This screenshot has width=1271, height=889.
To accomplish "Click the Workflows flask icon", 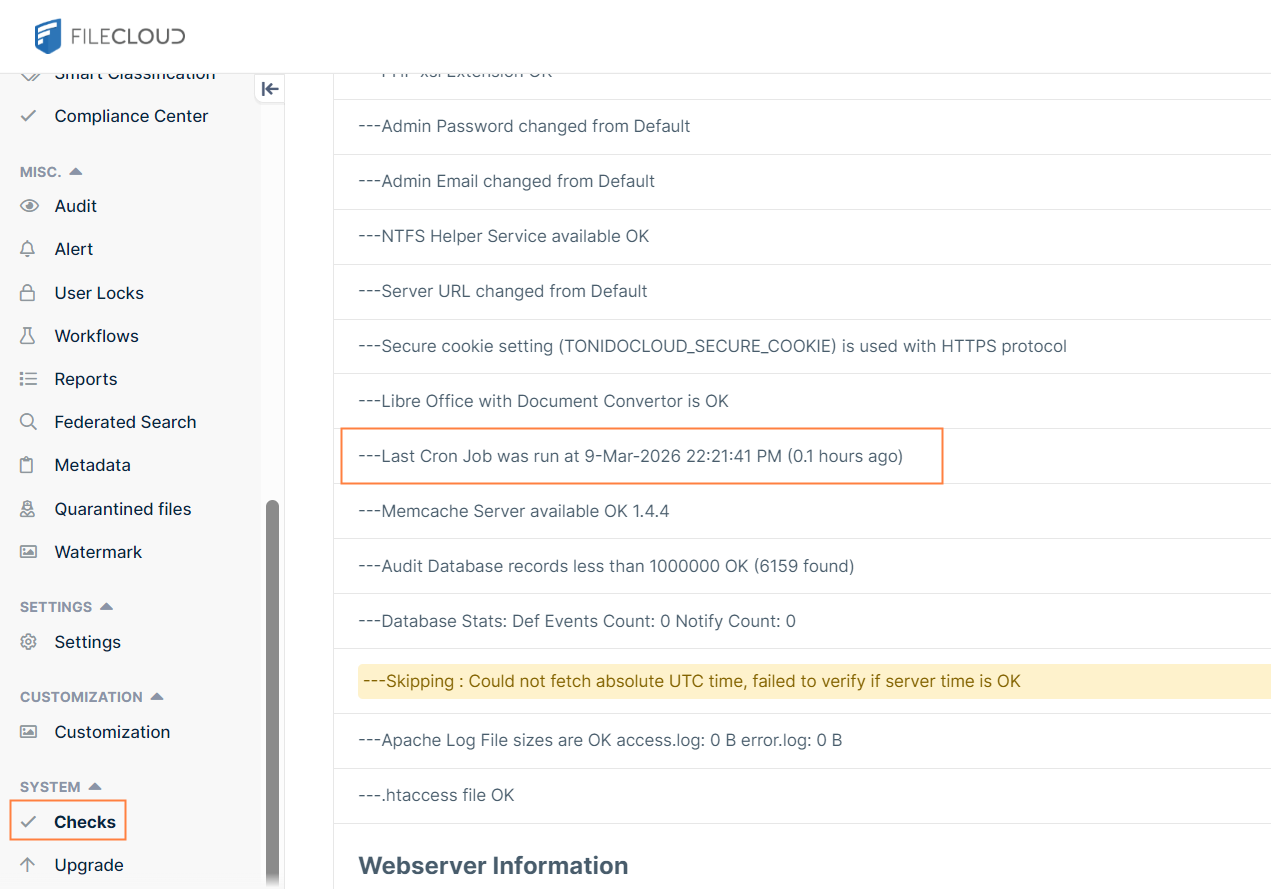I will click(x=29, y=336).
